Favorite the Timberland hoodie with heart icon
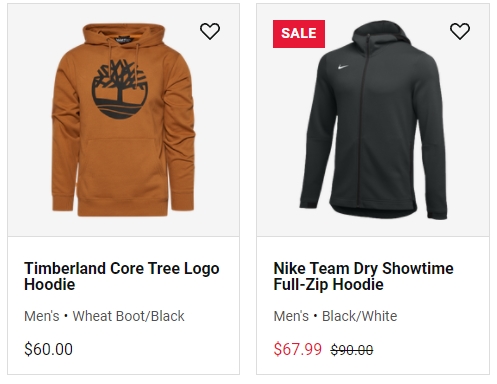This screenshot has width=497, height=384. [210, 31]
